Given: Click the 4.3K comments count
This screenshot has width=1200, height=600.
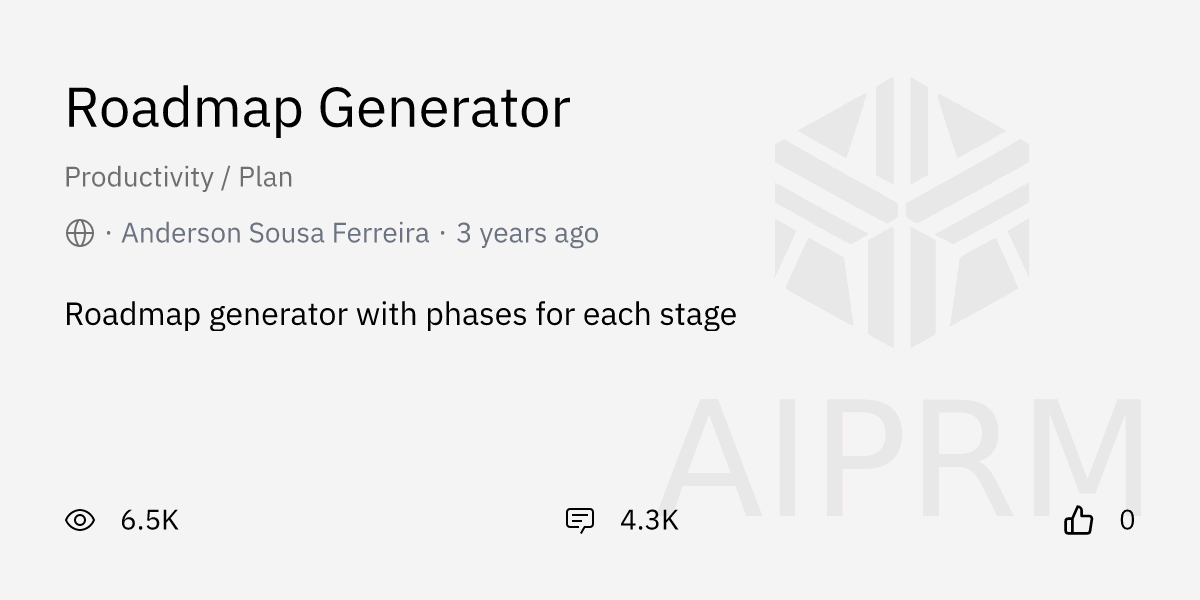Looking at the screenshot, I should (649, 520).
